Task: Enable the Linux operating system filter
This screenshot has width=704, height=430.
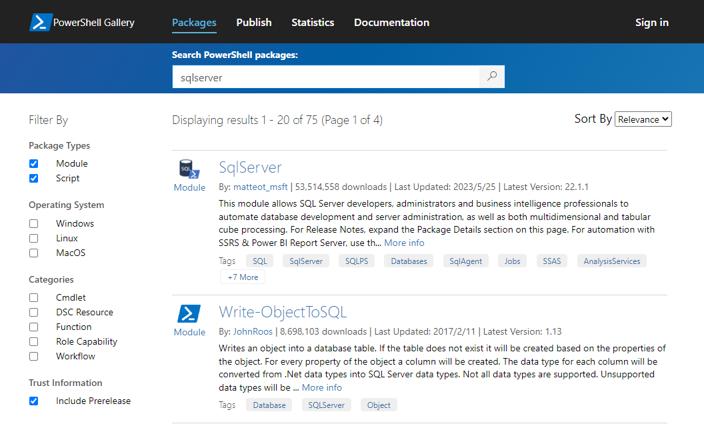Action: [34, 238]
